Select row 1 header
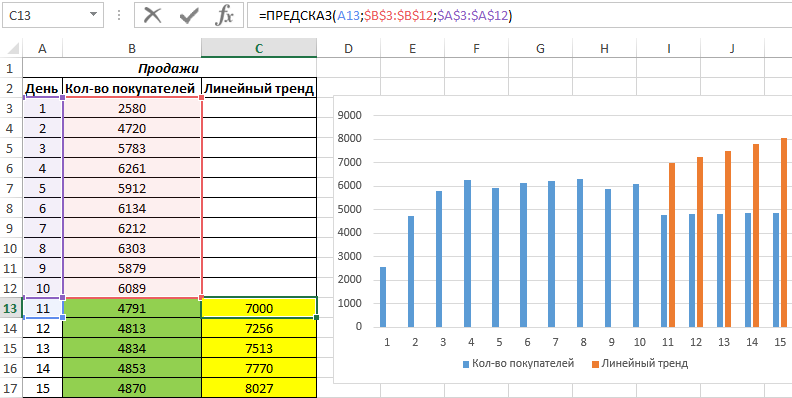 11,68
